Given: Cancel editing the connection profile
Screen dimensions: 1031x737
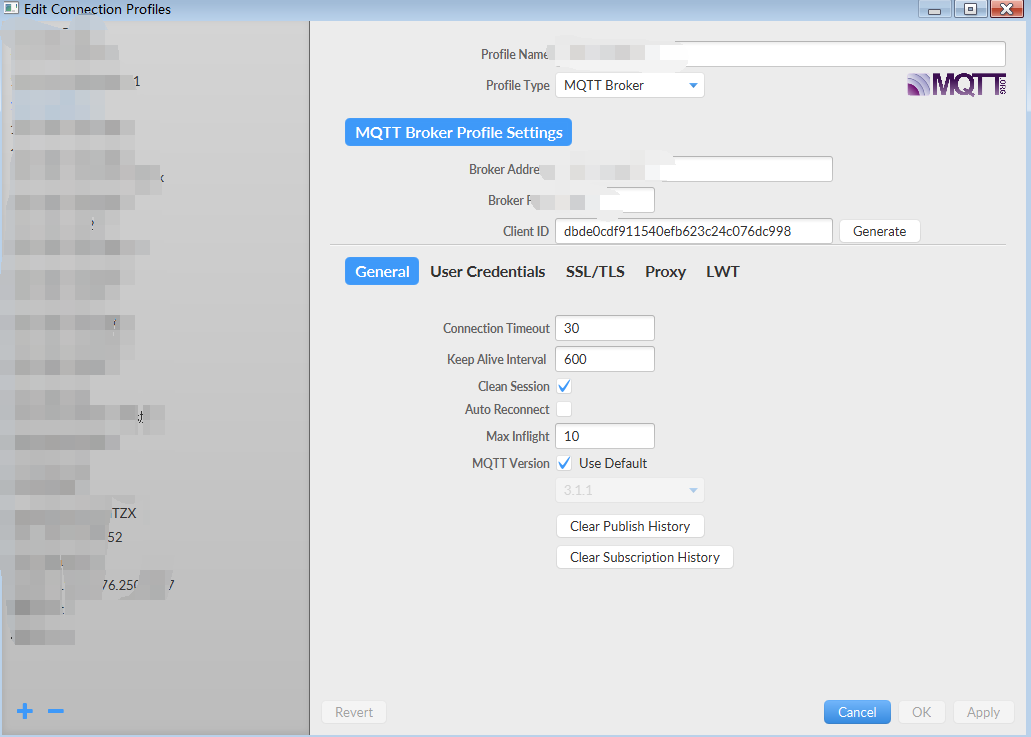Looking at the screenshot, I should (x=857, y=711).
